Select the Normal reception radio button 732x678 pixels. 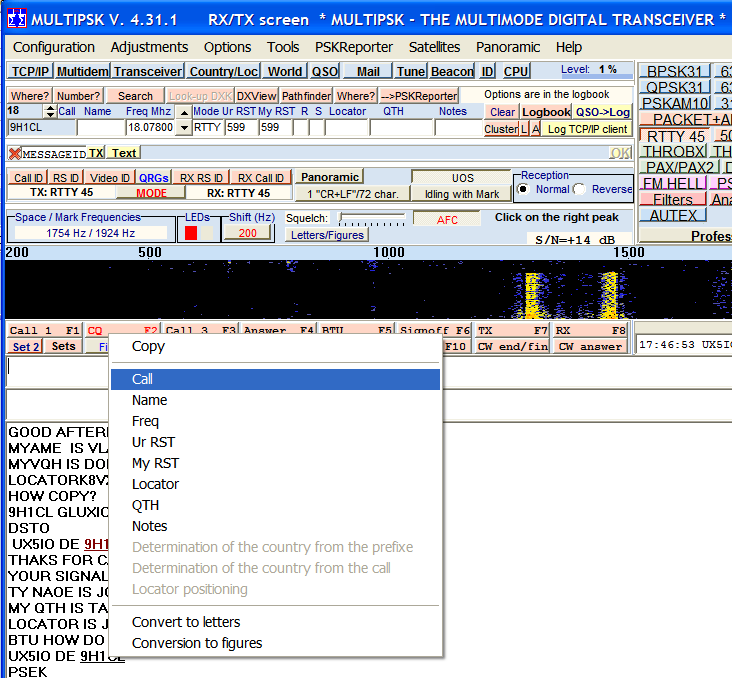522,189
